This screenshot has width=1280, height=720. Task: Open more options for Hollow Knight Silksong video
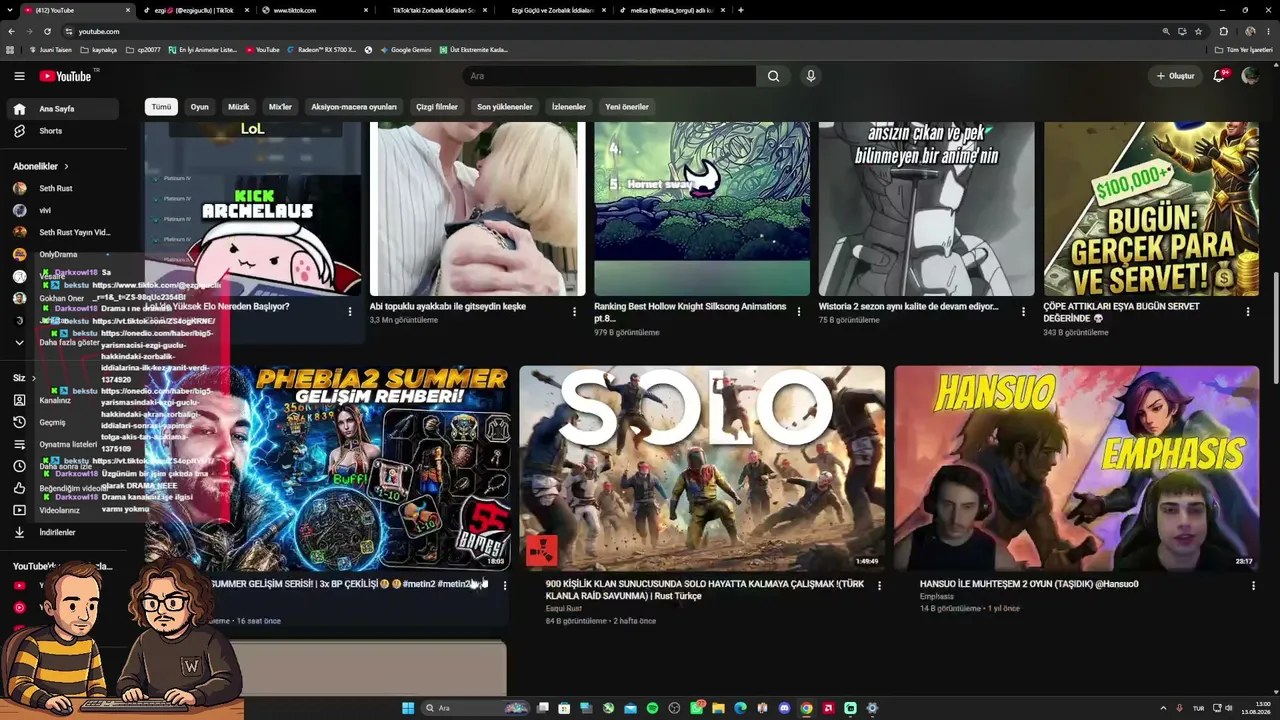(x=799, y=312)
